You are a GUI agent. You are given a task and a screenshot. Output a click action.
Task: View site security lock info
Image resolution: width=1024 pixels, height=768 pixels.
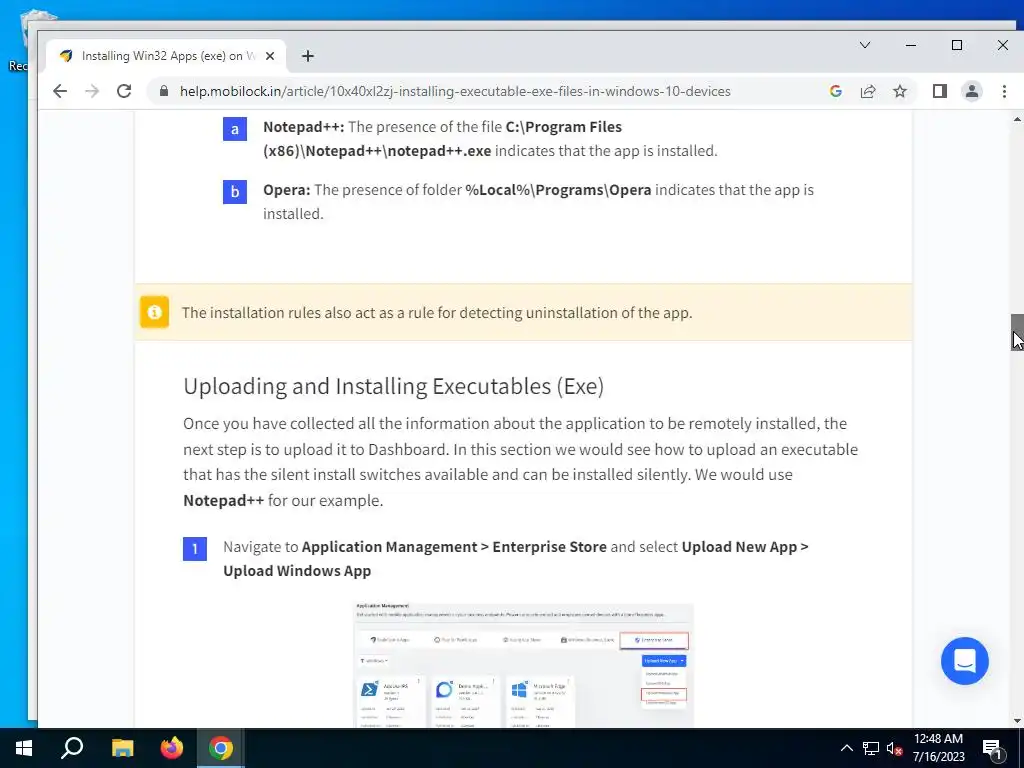click(164, 91)
